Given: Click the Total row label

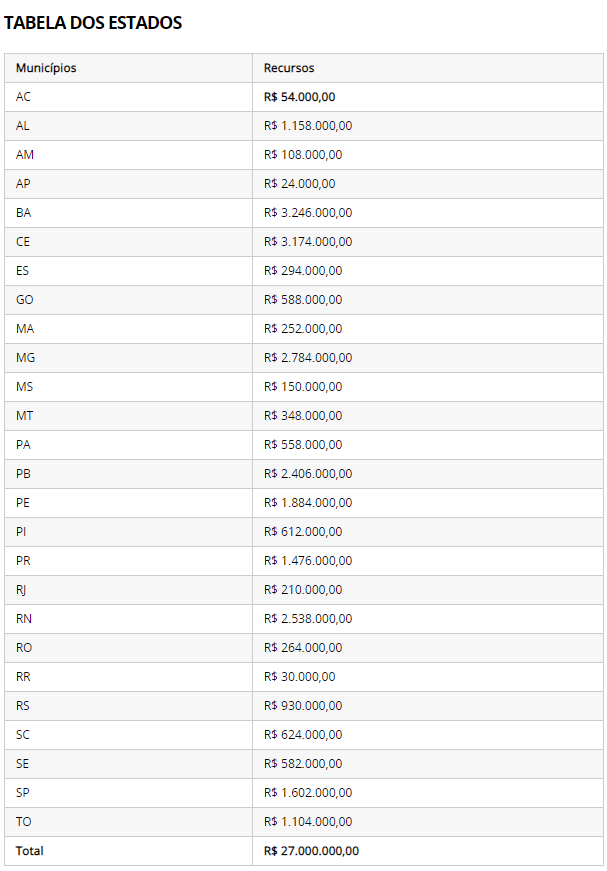Looking at the screenshot, I should 29,851.
